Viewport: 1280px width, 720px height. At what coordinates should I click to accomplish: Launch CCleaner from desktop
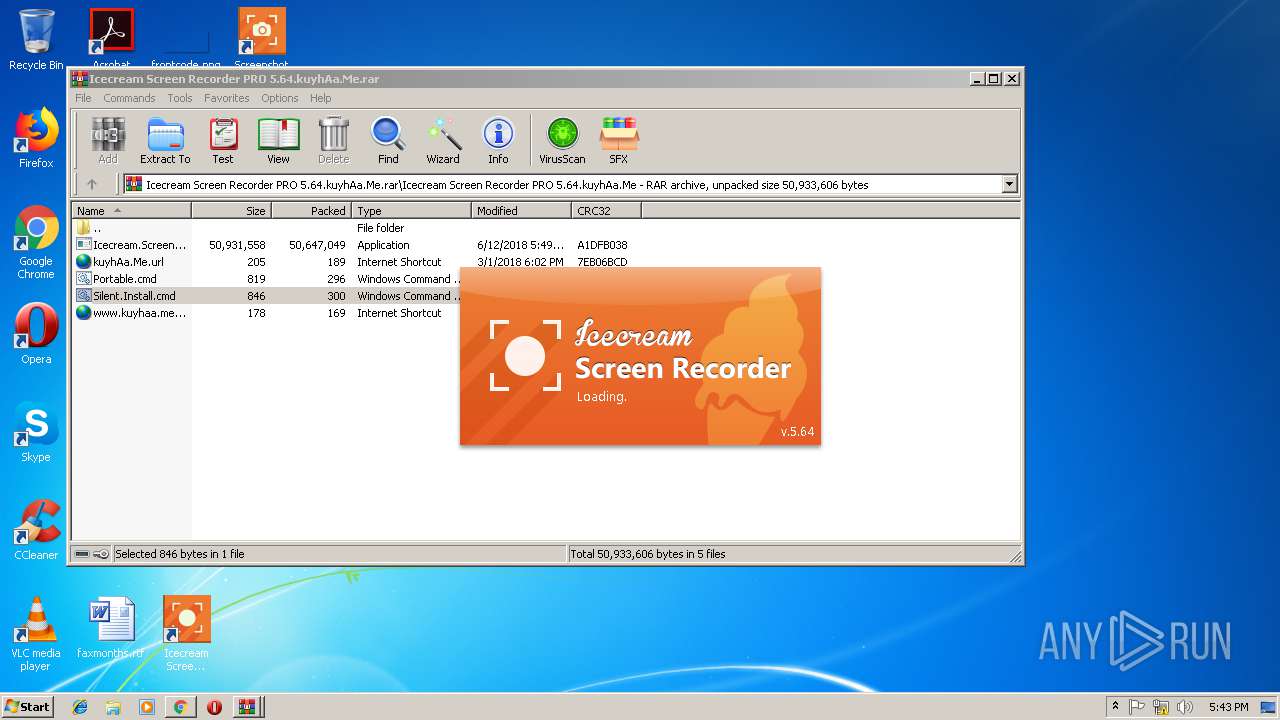(x=36, y=530)
